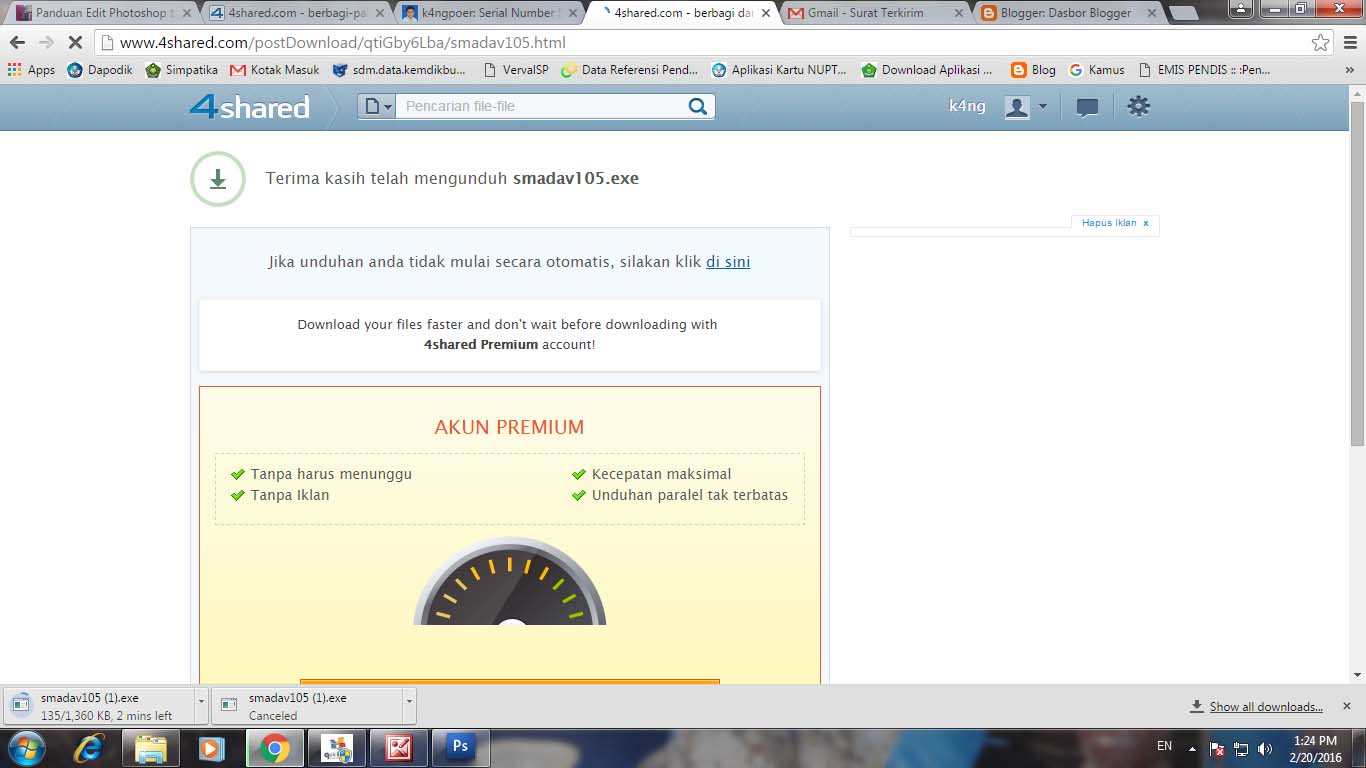Close the downloads bar
This screenshot has height=768, width=1366.
(1346, 706)
